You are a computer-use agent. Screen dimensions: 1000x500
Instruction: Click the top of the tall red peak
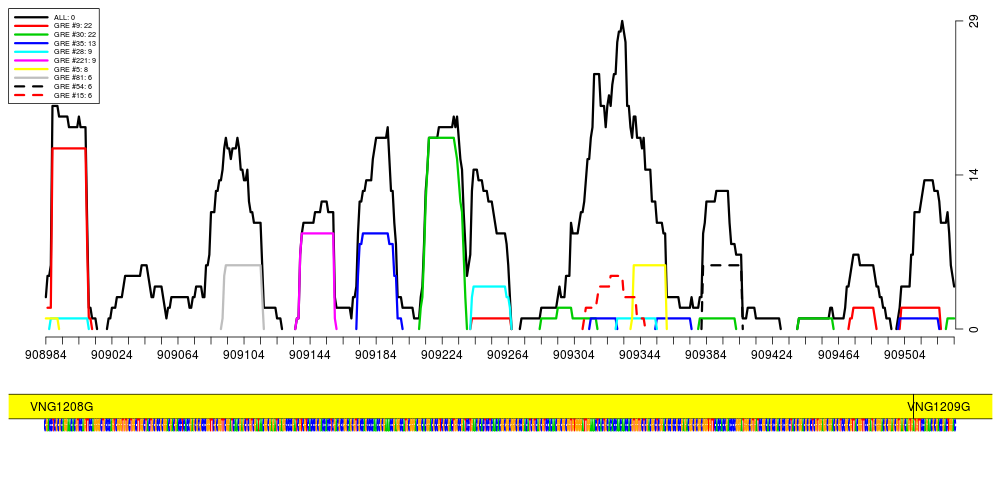click(68, 149)
